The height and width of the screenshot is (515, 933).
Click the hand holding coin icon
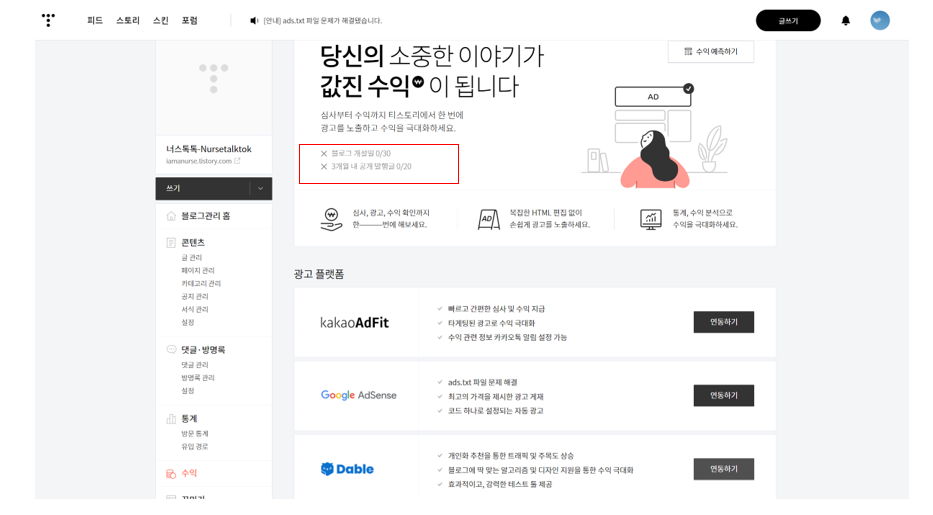coord(331,219)
